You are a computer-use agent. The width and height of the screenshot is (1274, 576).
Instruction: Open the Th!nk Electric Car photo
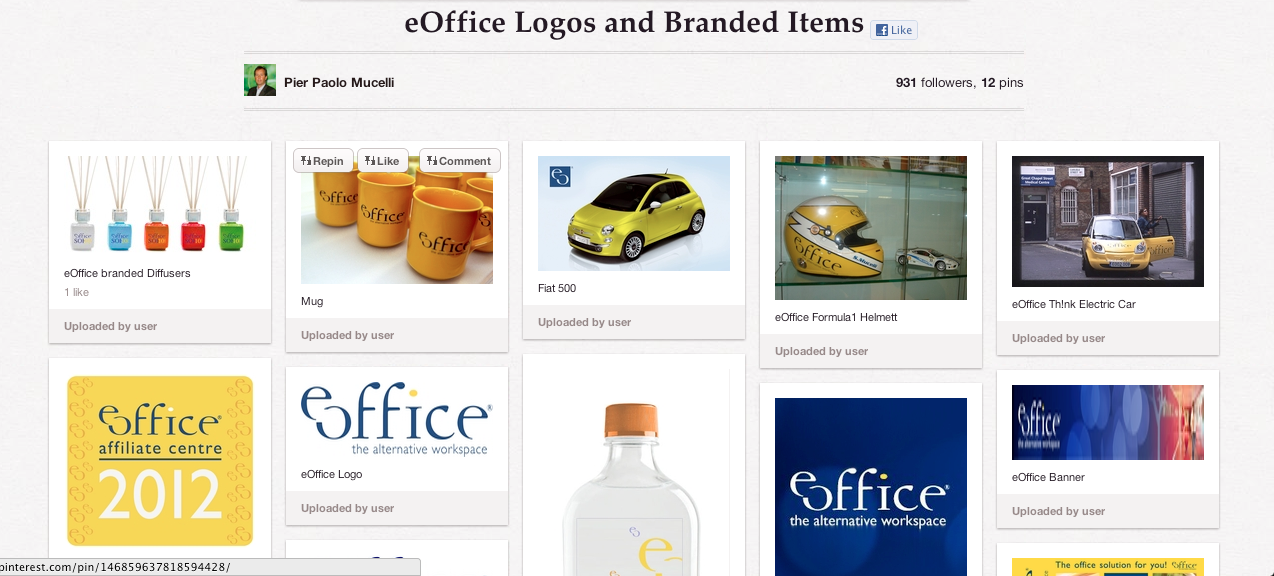[1108, 221]
